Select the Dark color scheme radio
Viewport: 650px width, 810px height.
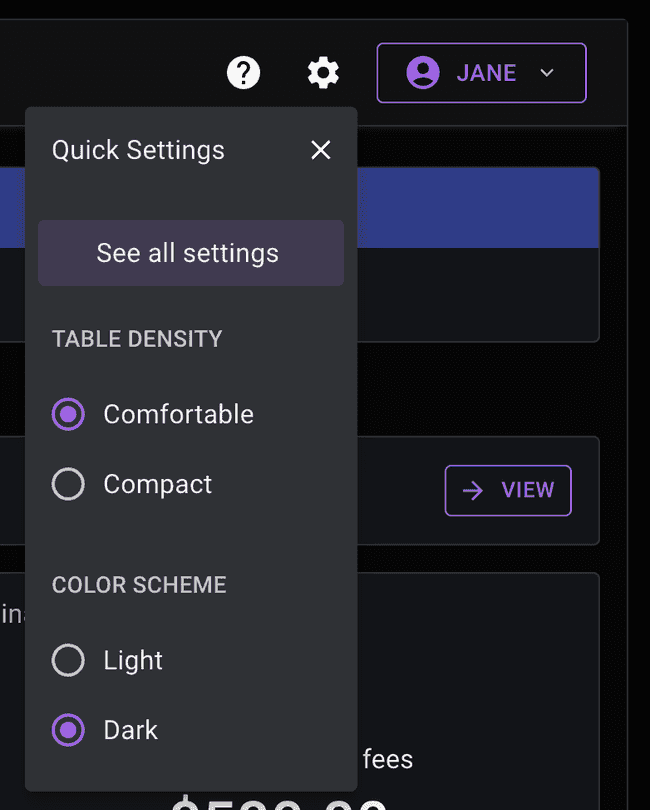(68, 730)
